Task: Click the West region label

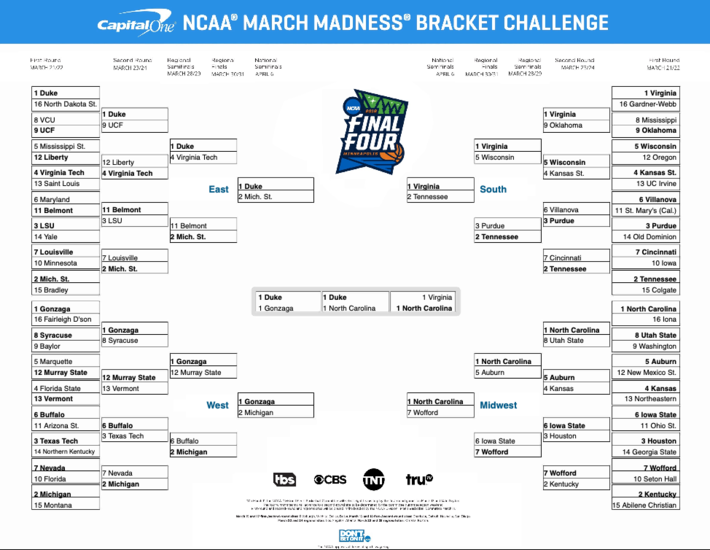Action: (x=217, y=405)
